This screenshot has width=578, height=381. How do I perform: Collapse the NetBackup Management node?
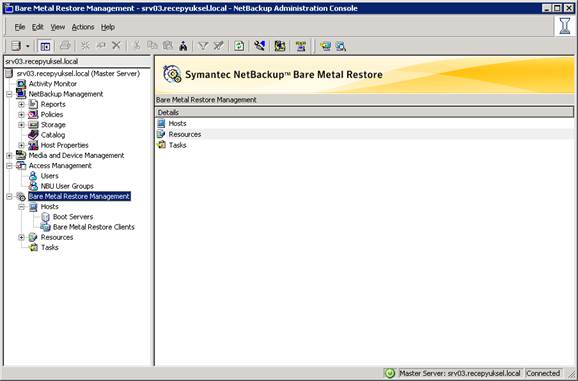pyautogui.click(x=9, y=94)
